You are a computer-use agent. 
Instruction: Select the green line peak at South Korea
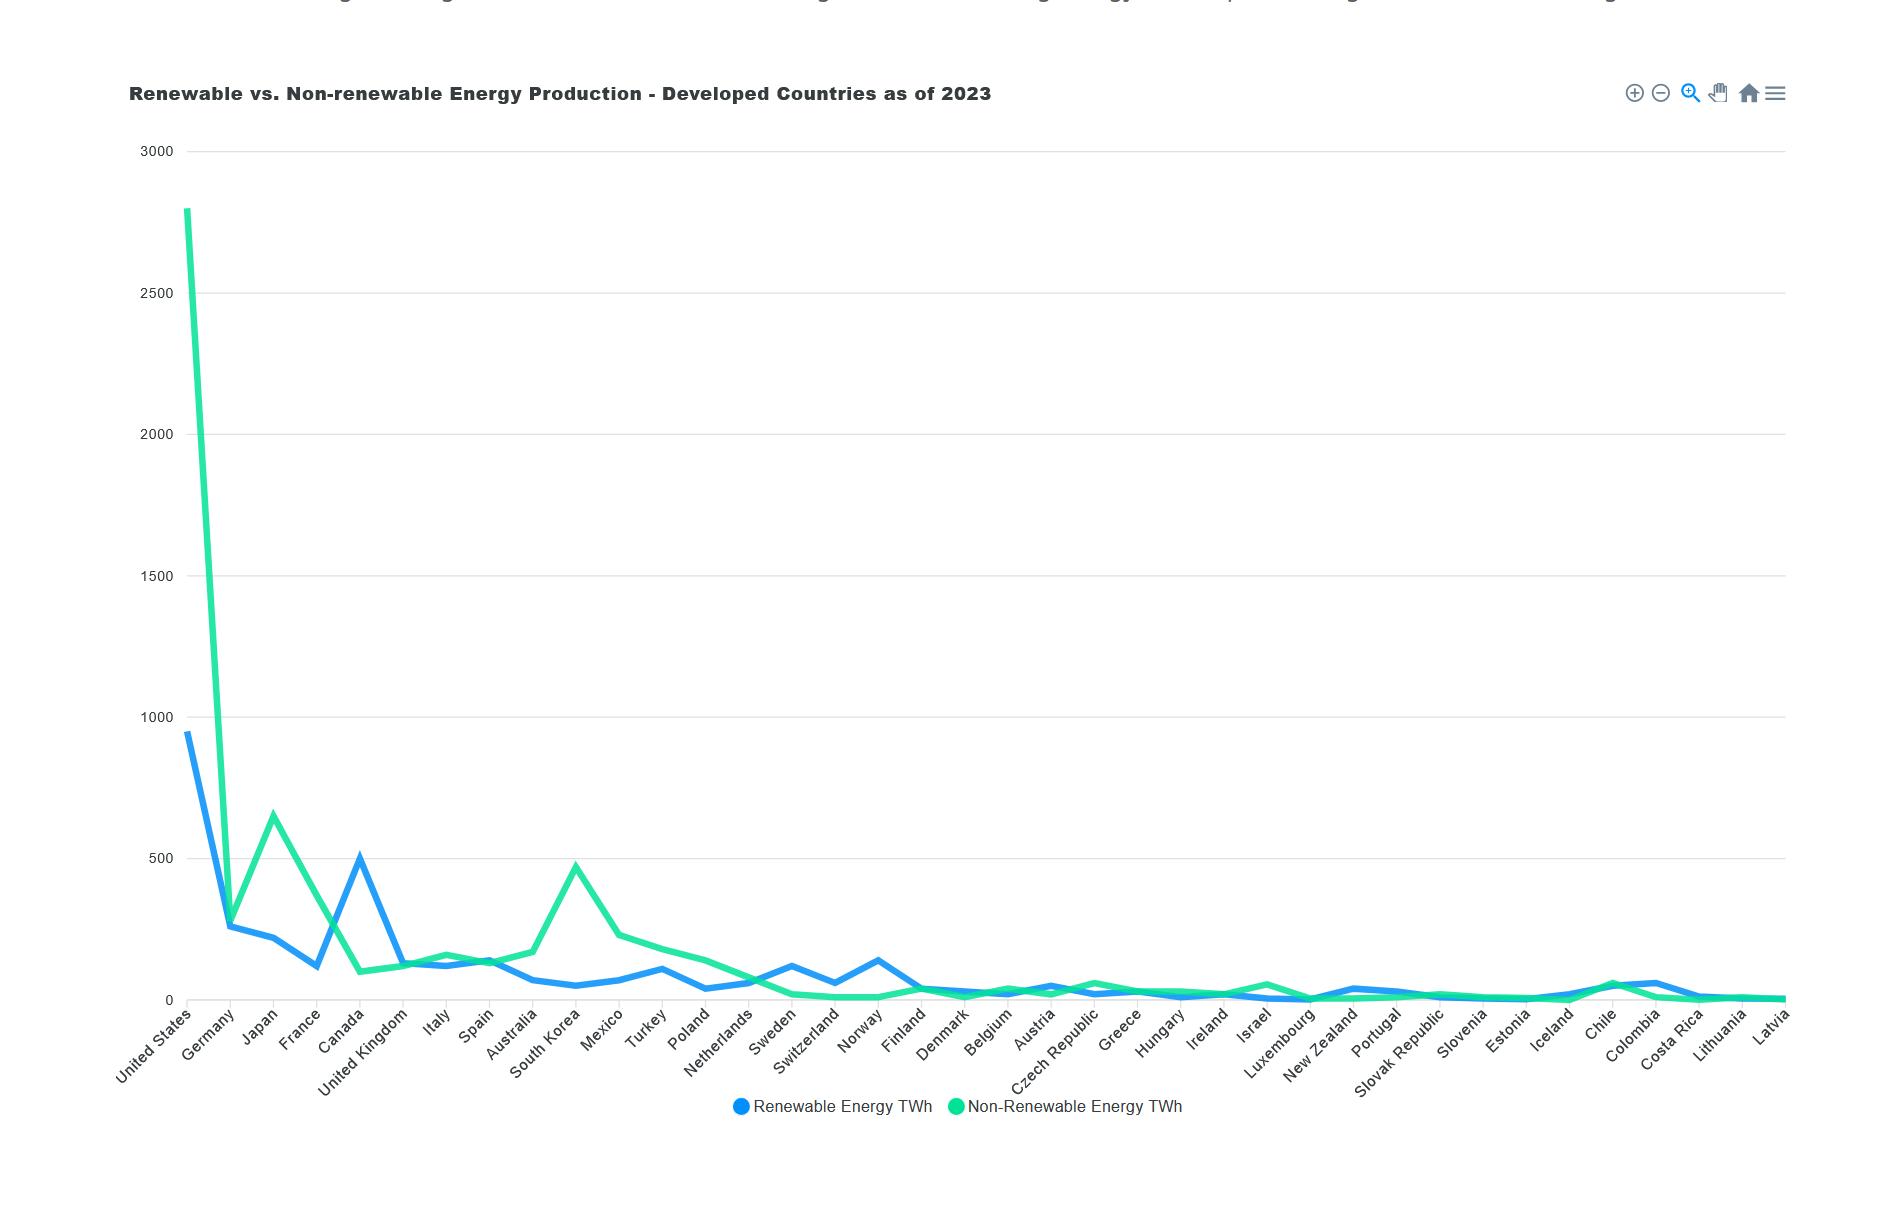click(576, 867)
